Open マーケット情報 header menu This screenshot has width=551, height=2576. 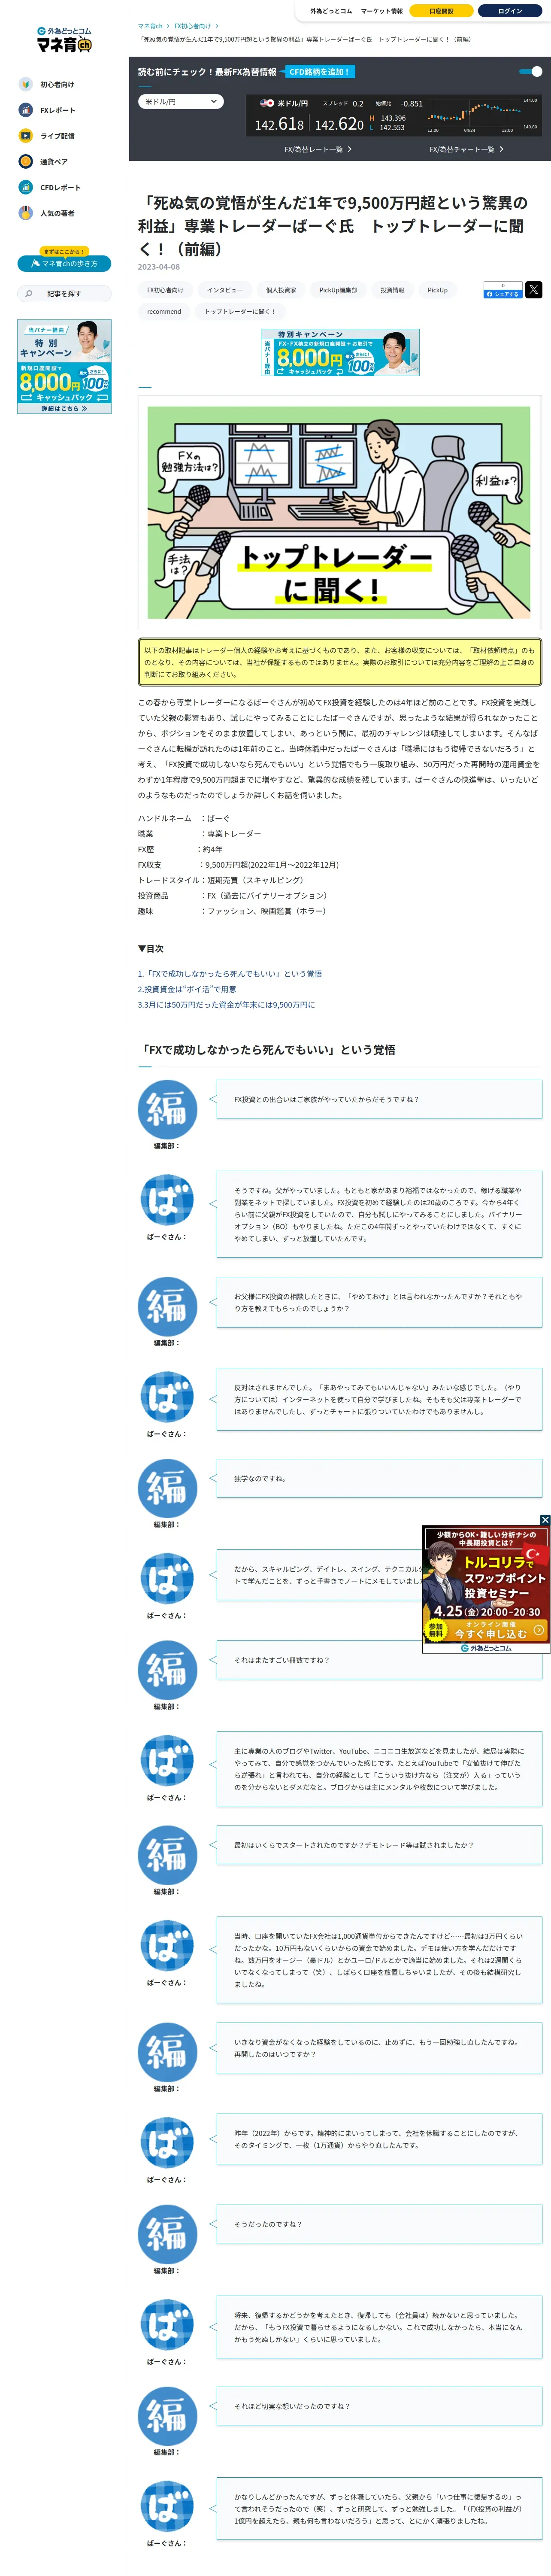tap(382, 11)
